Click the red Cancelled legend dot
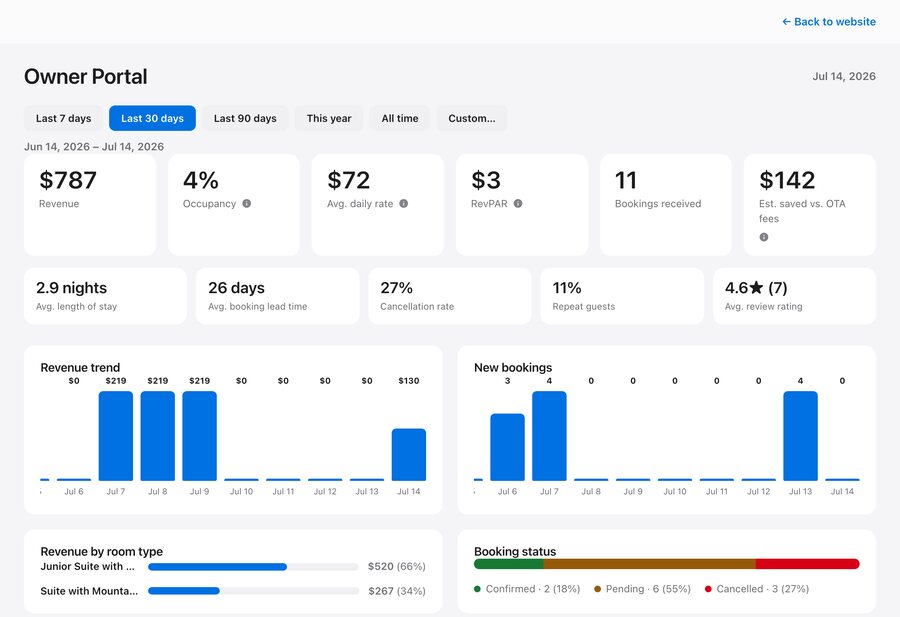This screenshot has width=900, height=617. pos(708,589)
